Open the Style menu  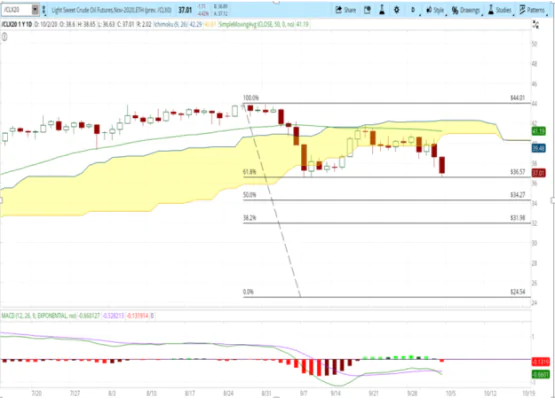pyautogui.click(x=435, y=10)
